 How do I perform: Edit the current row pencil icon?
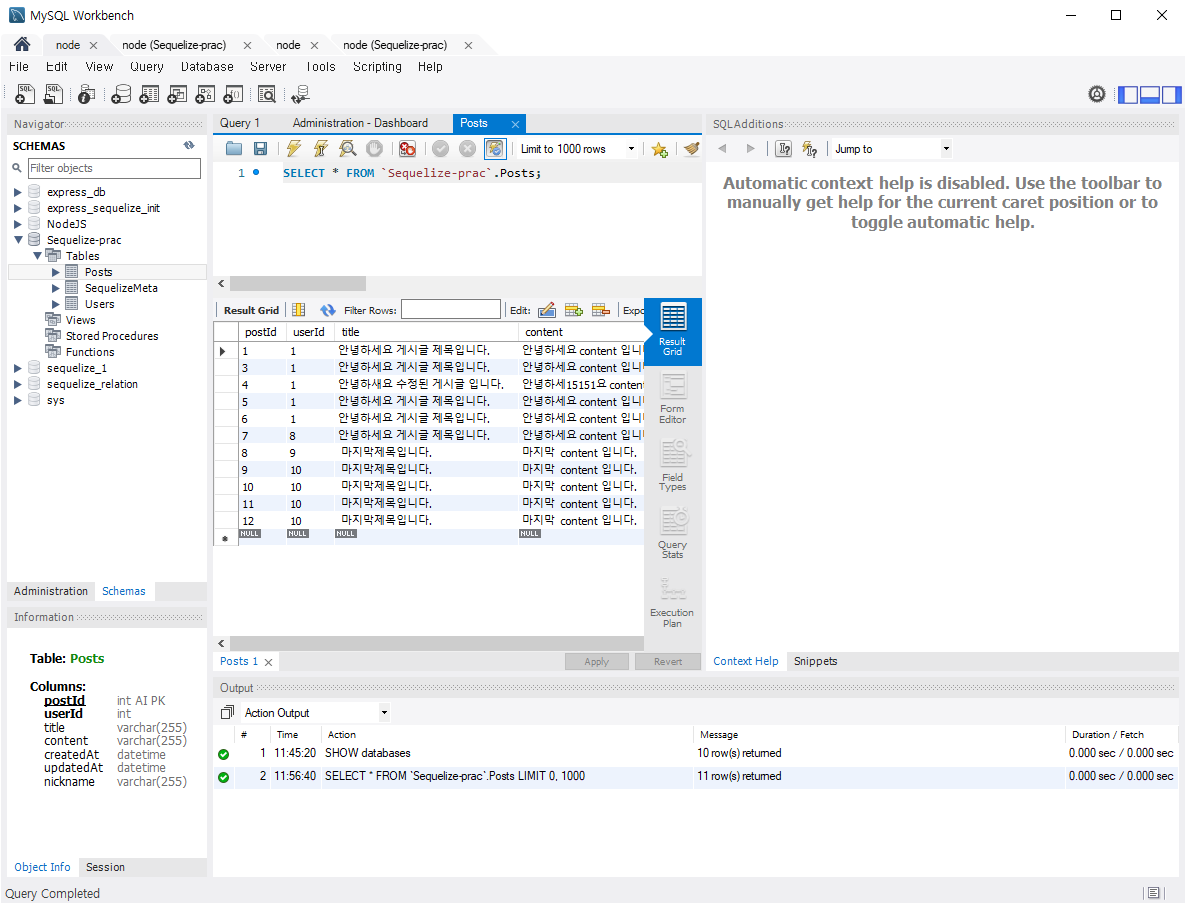[x=547, y=310]
